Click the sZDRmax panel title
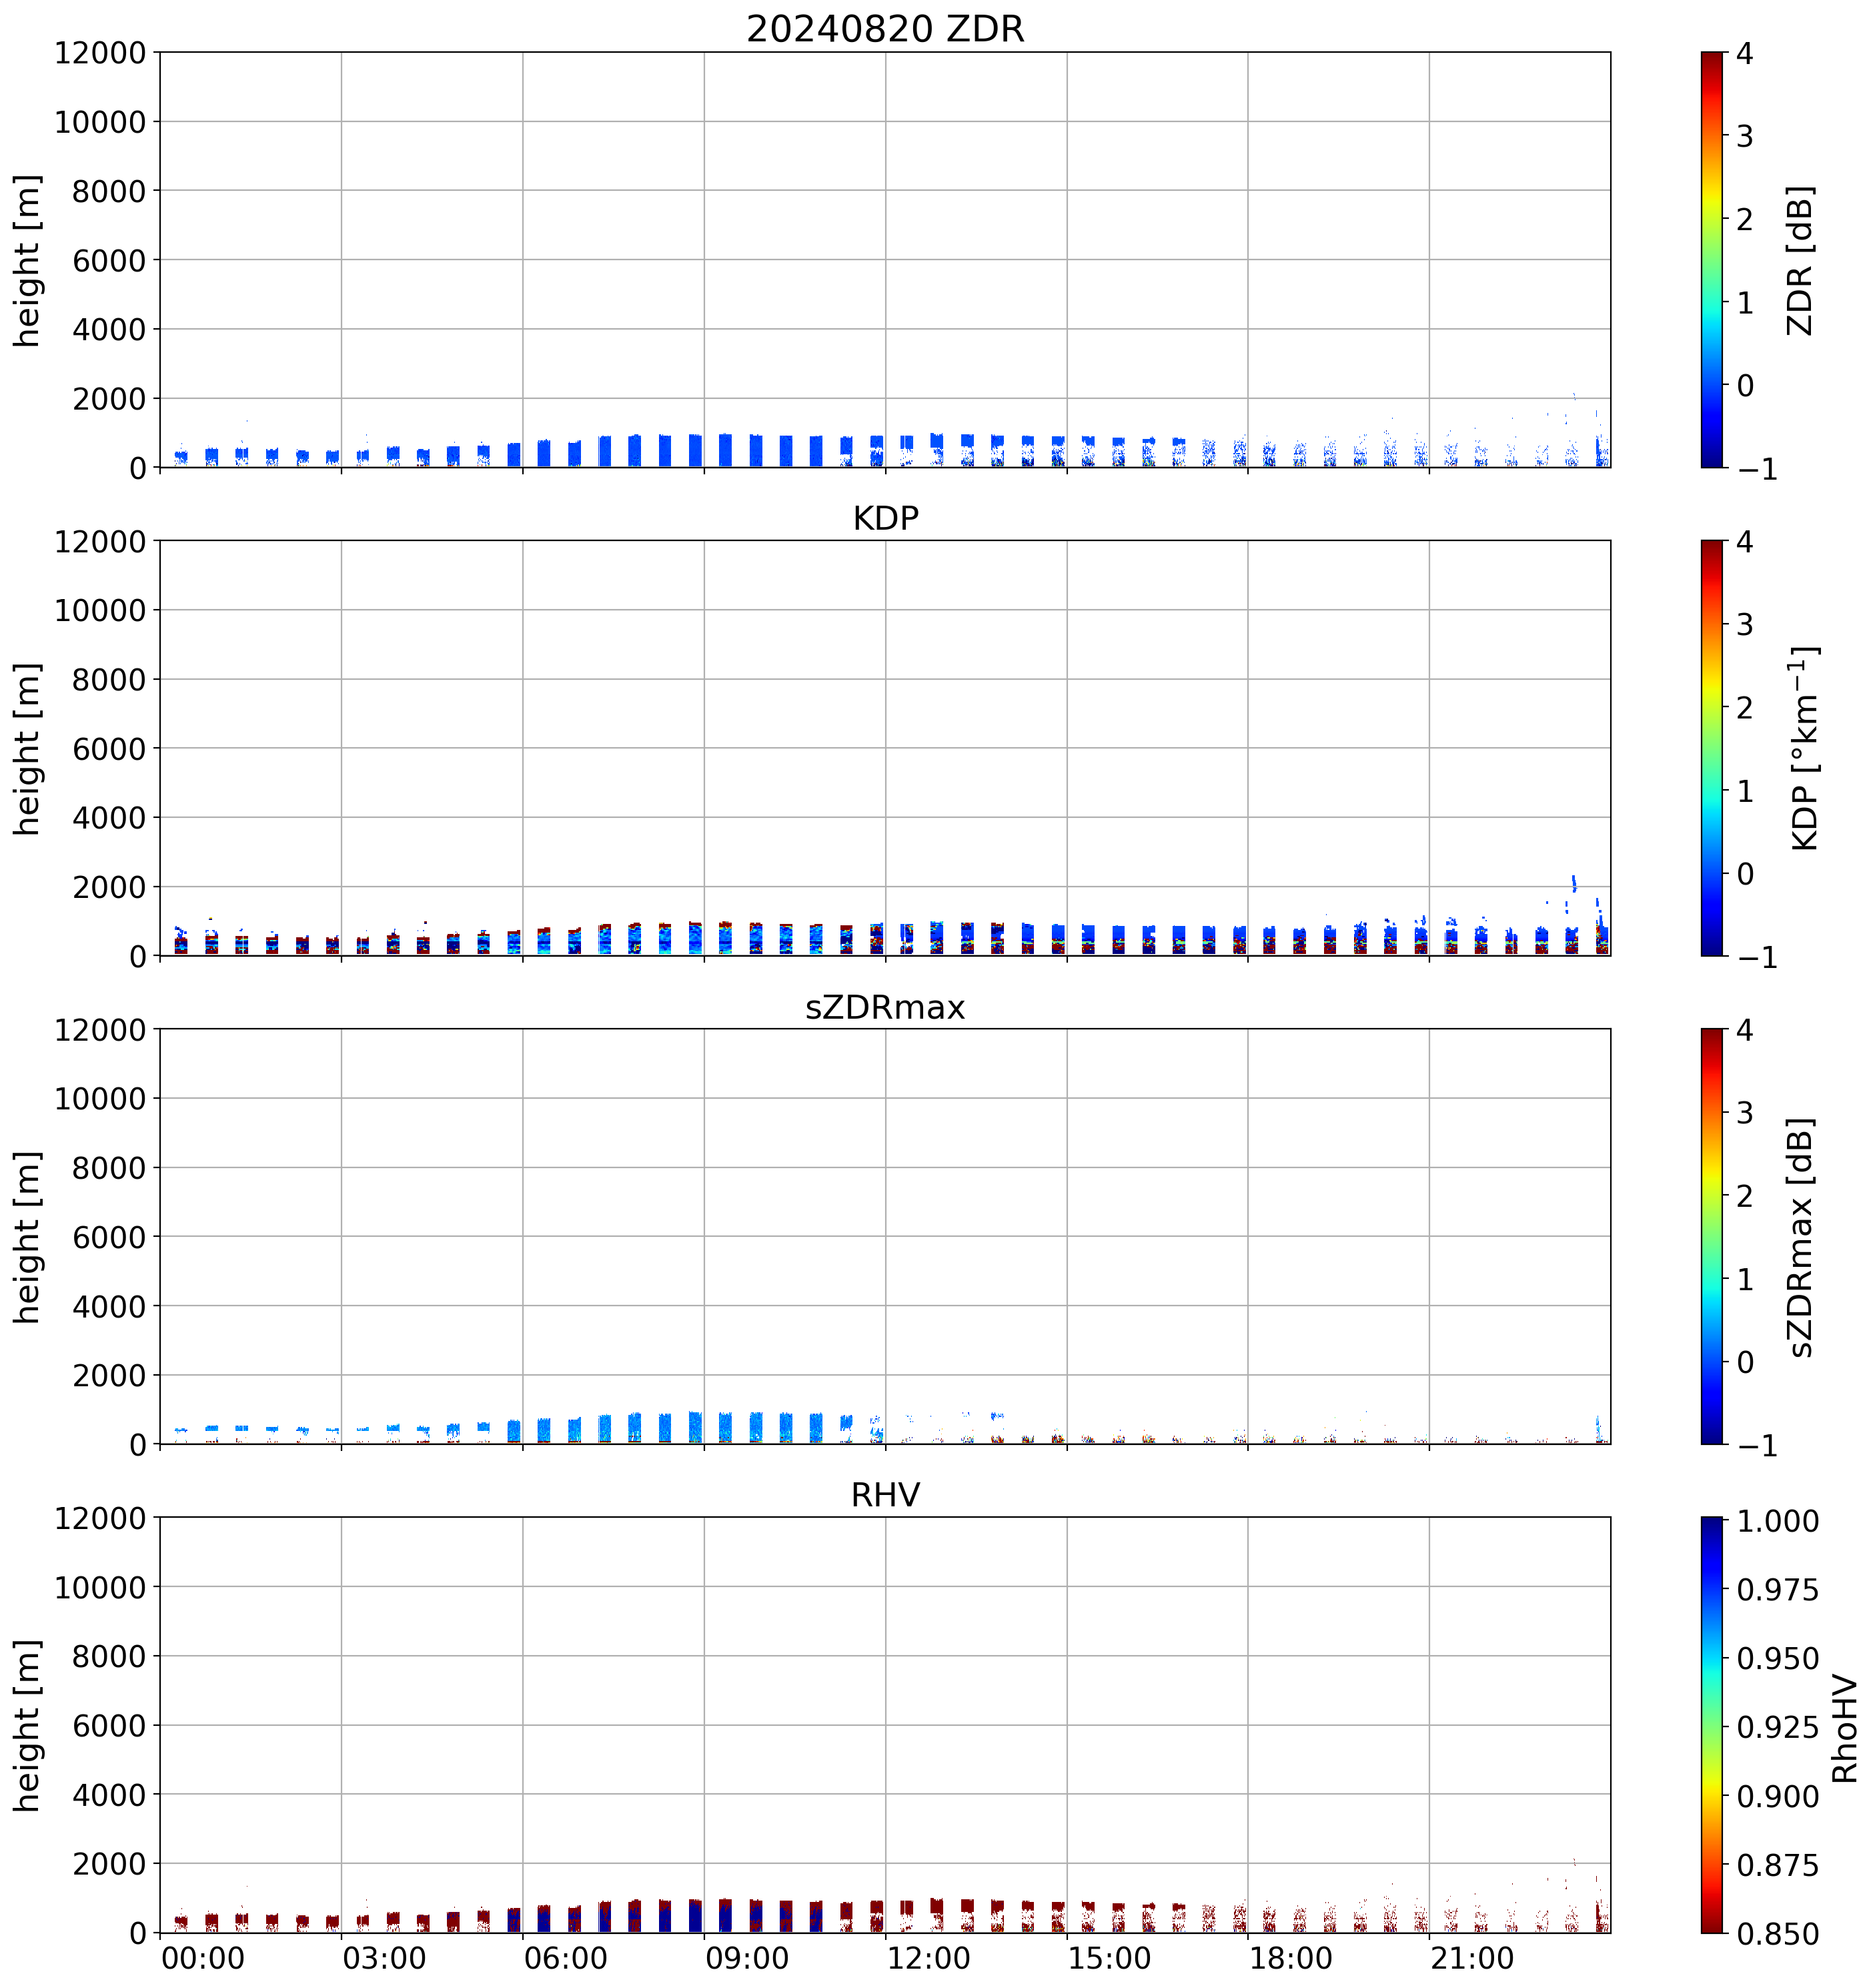1873x1988 pixels. [885, 1007]
